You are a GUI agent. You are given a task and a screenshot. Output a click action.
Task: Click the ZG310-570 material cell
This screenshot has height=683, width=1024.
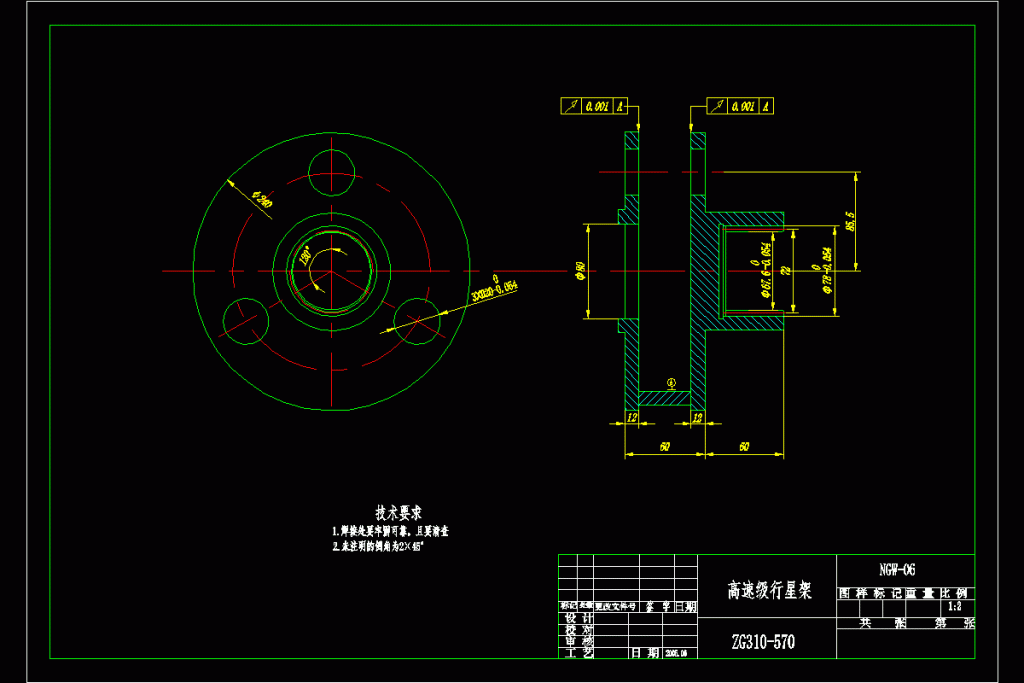click(763, 642)
